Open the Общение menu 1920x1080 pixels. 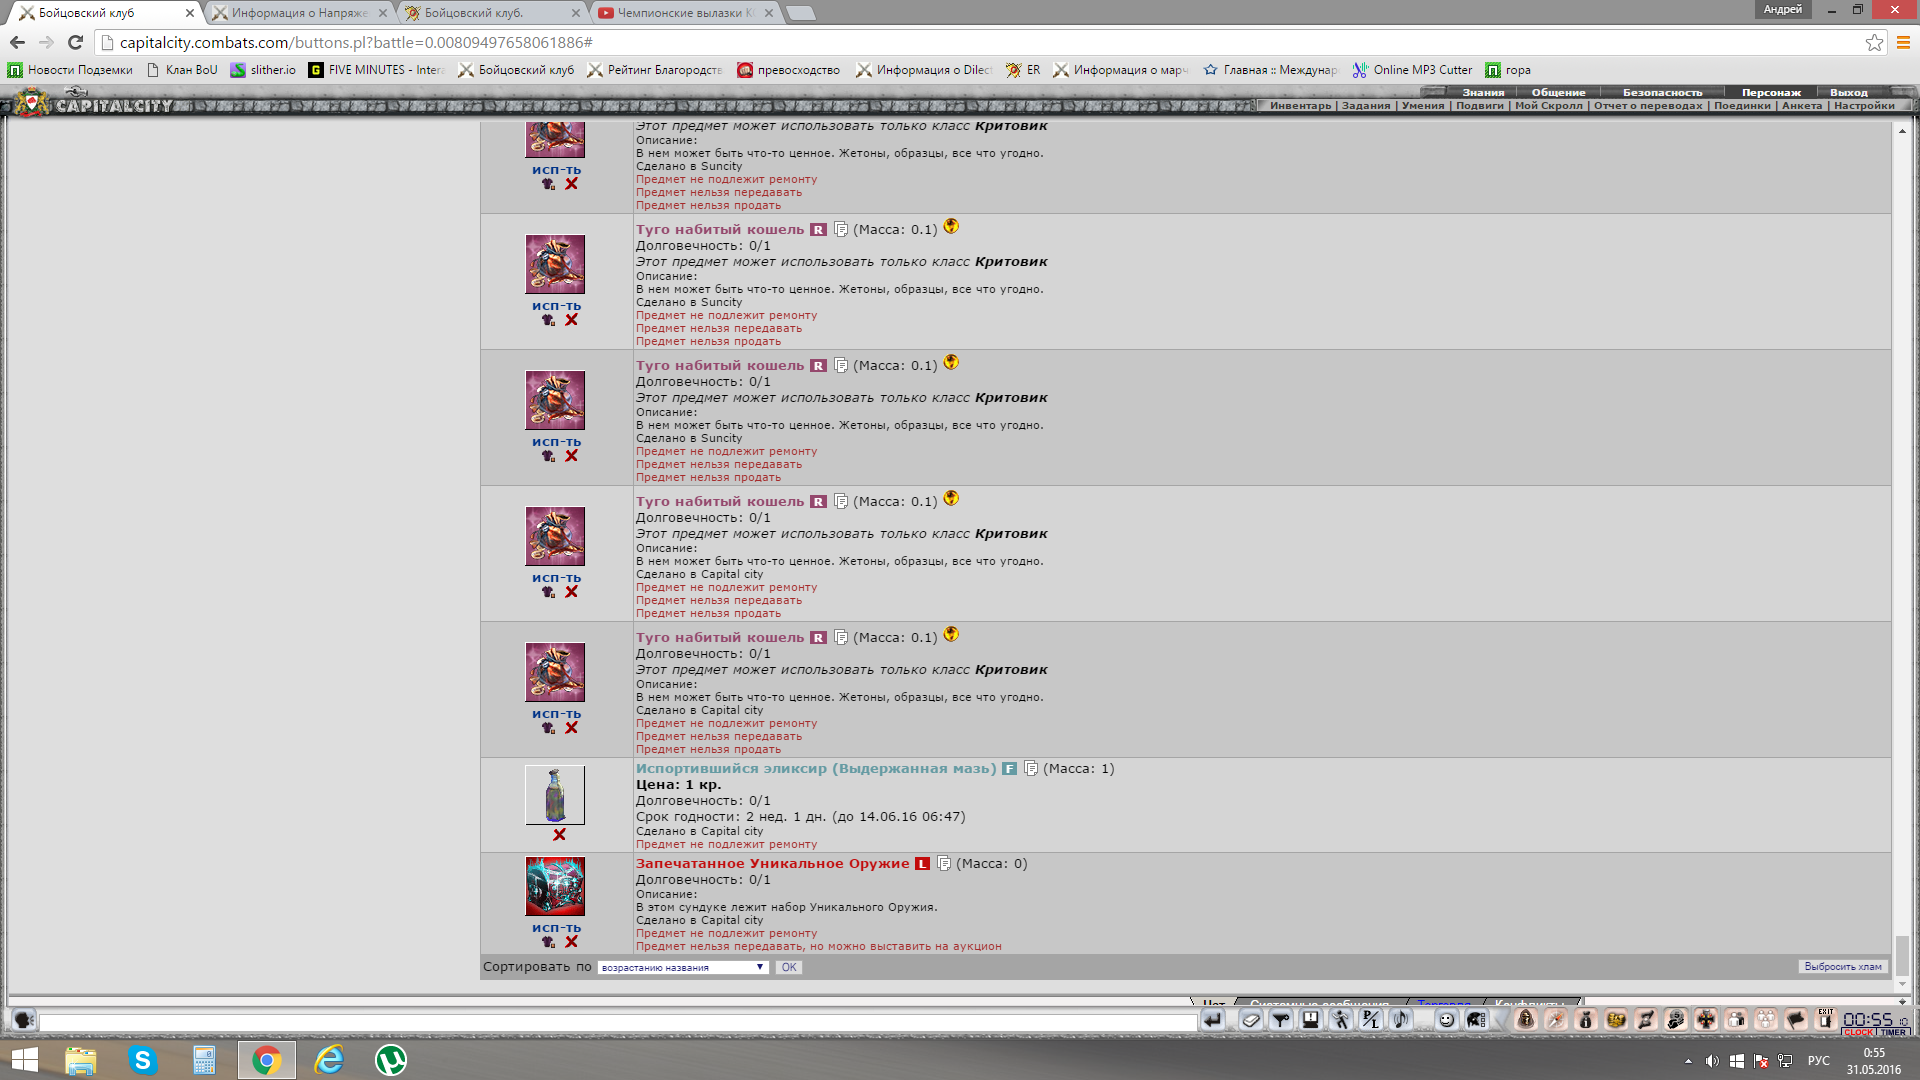(1558, 93)
